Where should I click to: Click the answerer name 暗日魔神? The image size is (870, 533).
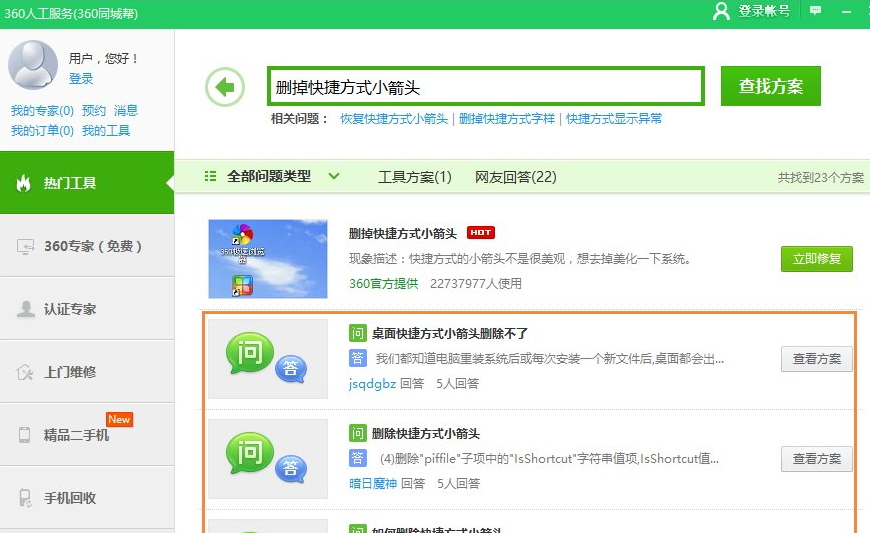pyautogui.click(x=373, y=483)
